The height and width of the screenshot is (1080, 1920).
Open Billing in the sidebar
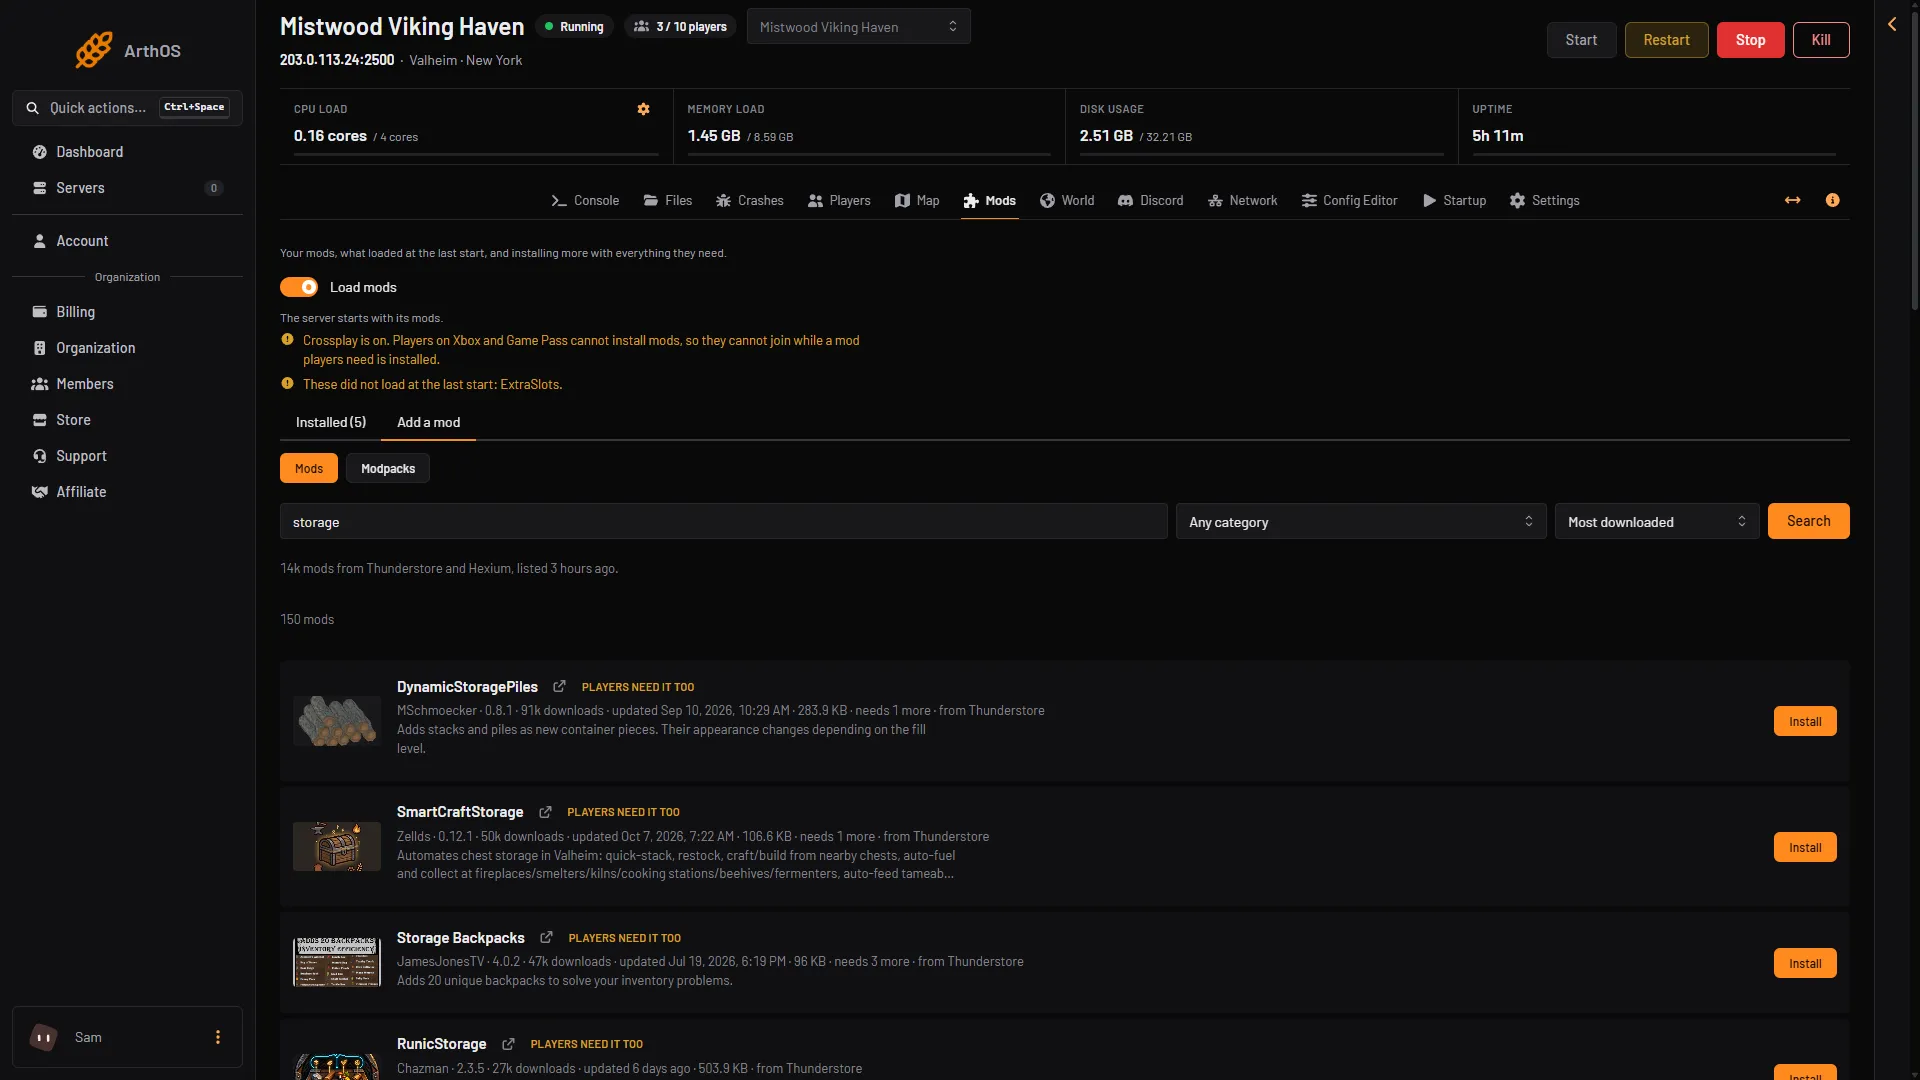(127, 312)
